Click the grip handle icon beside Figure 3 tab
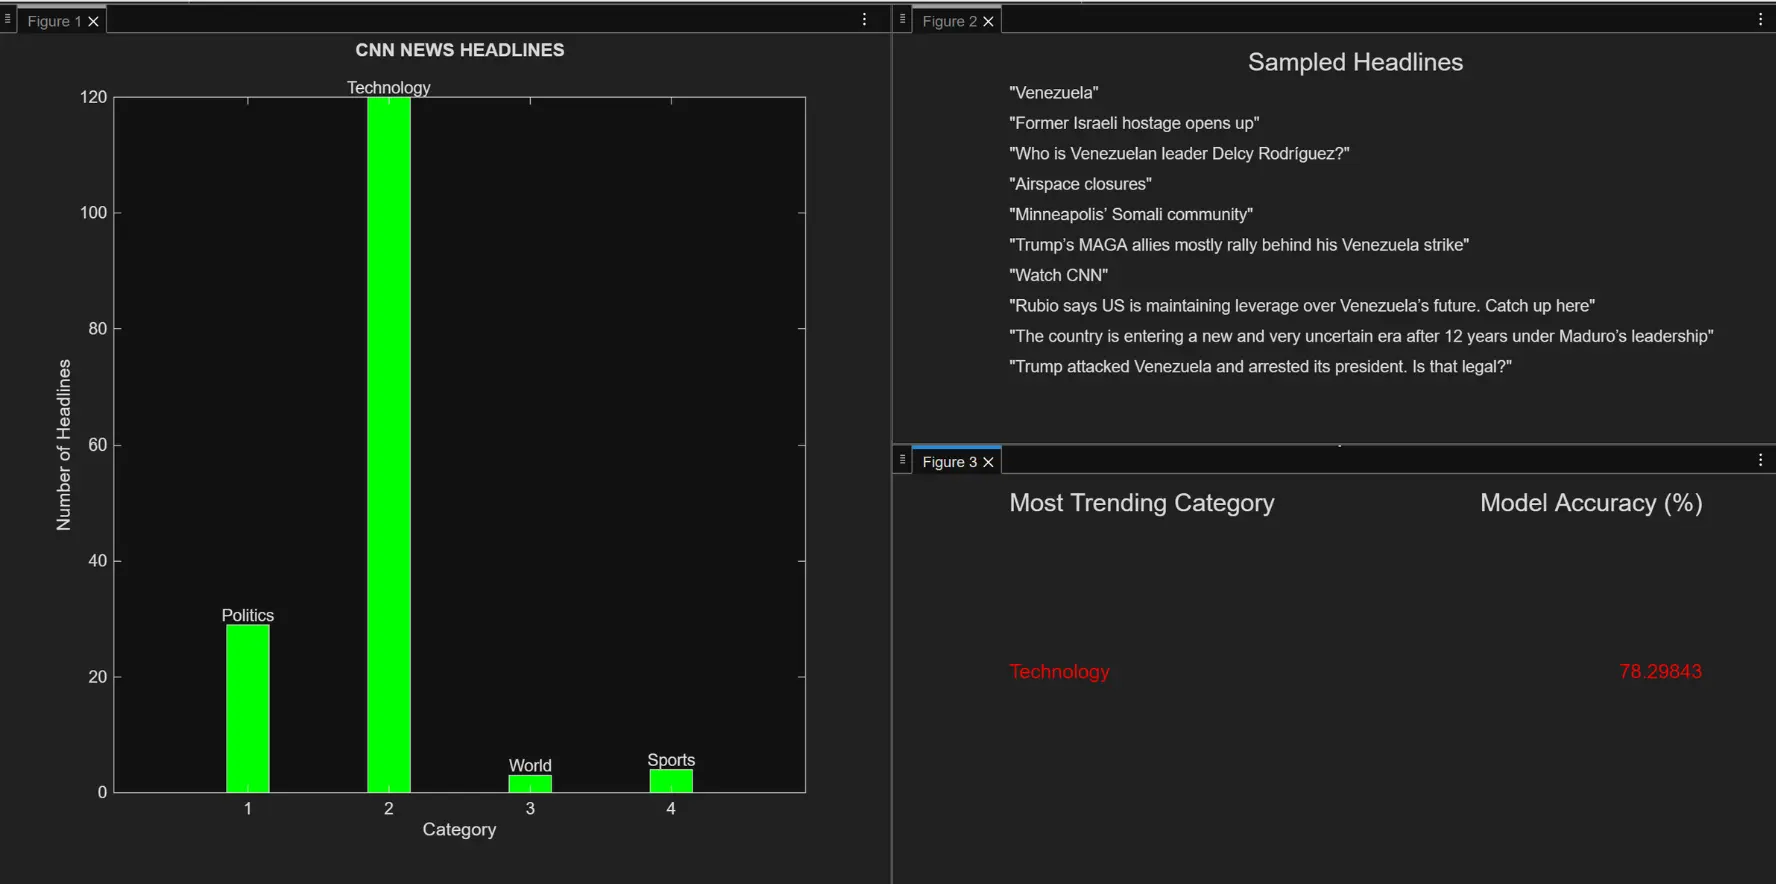1776x884 pixels. click(x=902, y=460)
